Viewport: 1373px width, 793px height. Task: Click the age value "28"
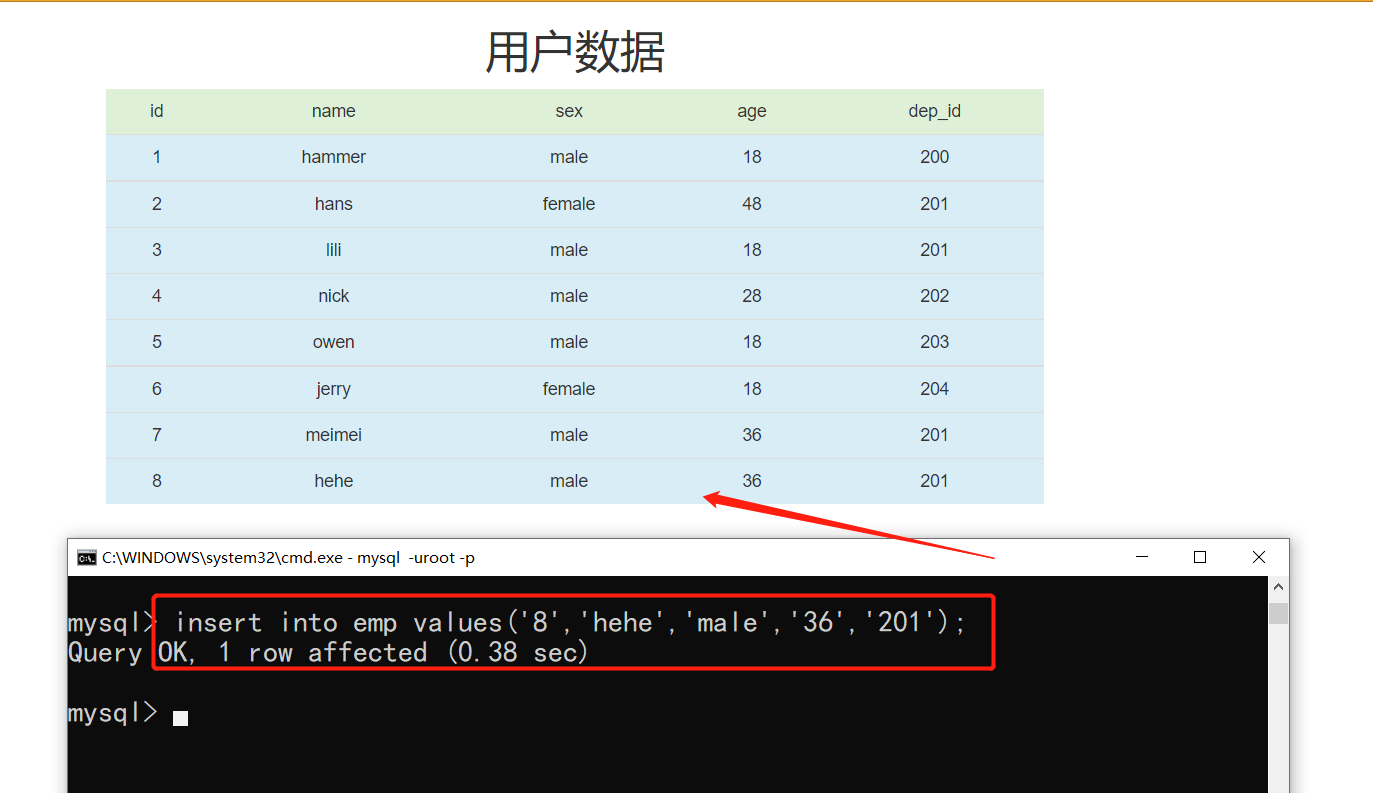pyautogui.click(x=752, y=296)
